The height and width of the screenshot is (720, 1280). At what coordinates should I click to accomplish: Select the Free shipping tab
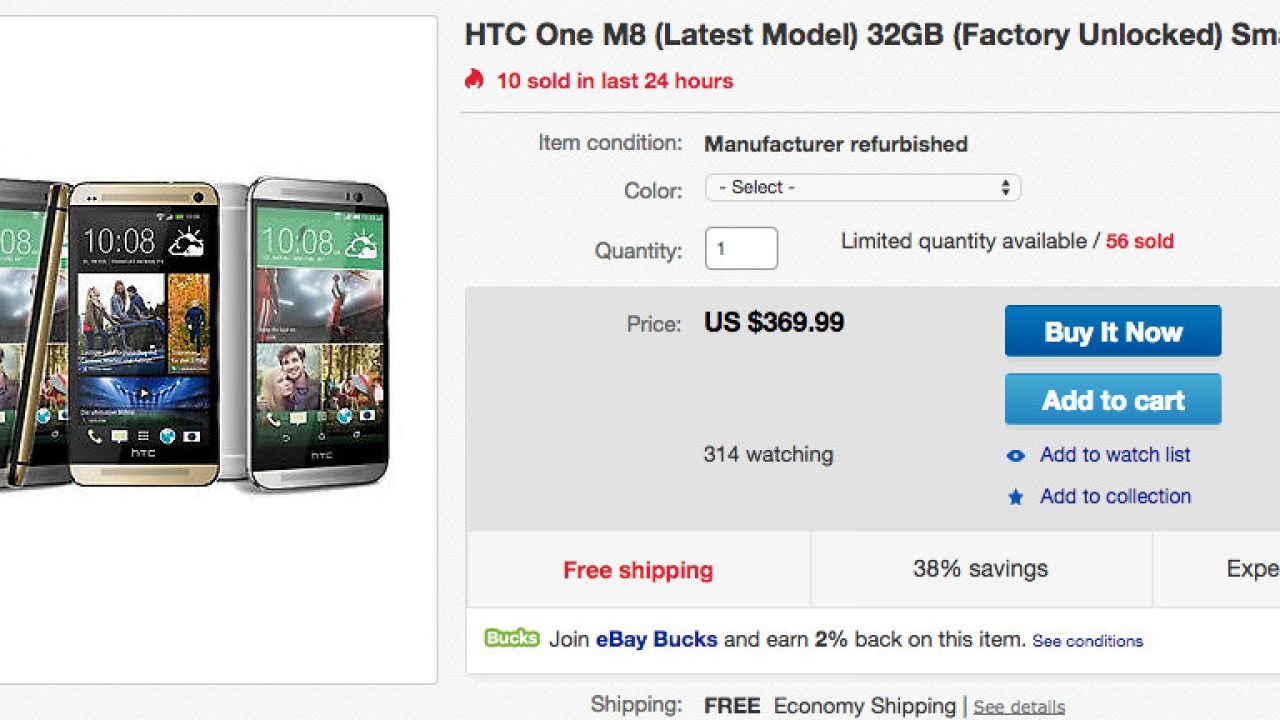[638, 570]
